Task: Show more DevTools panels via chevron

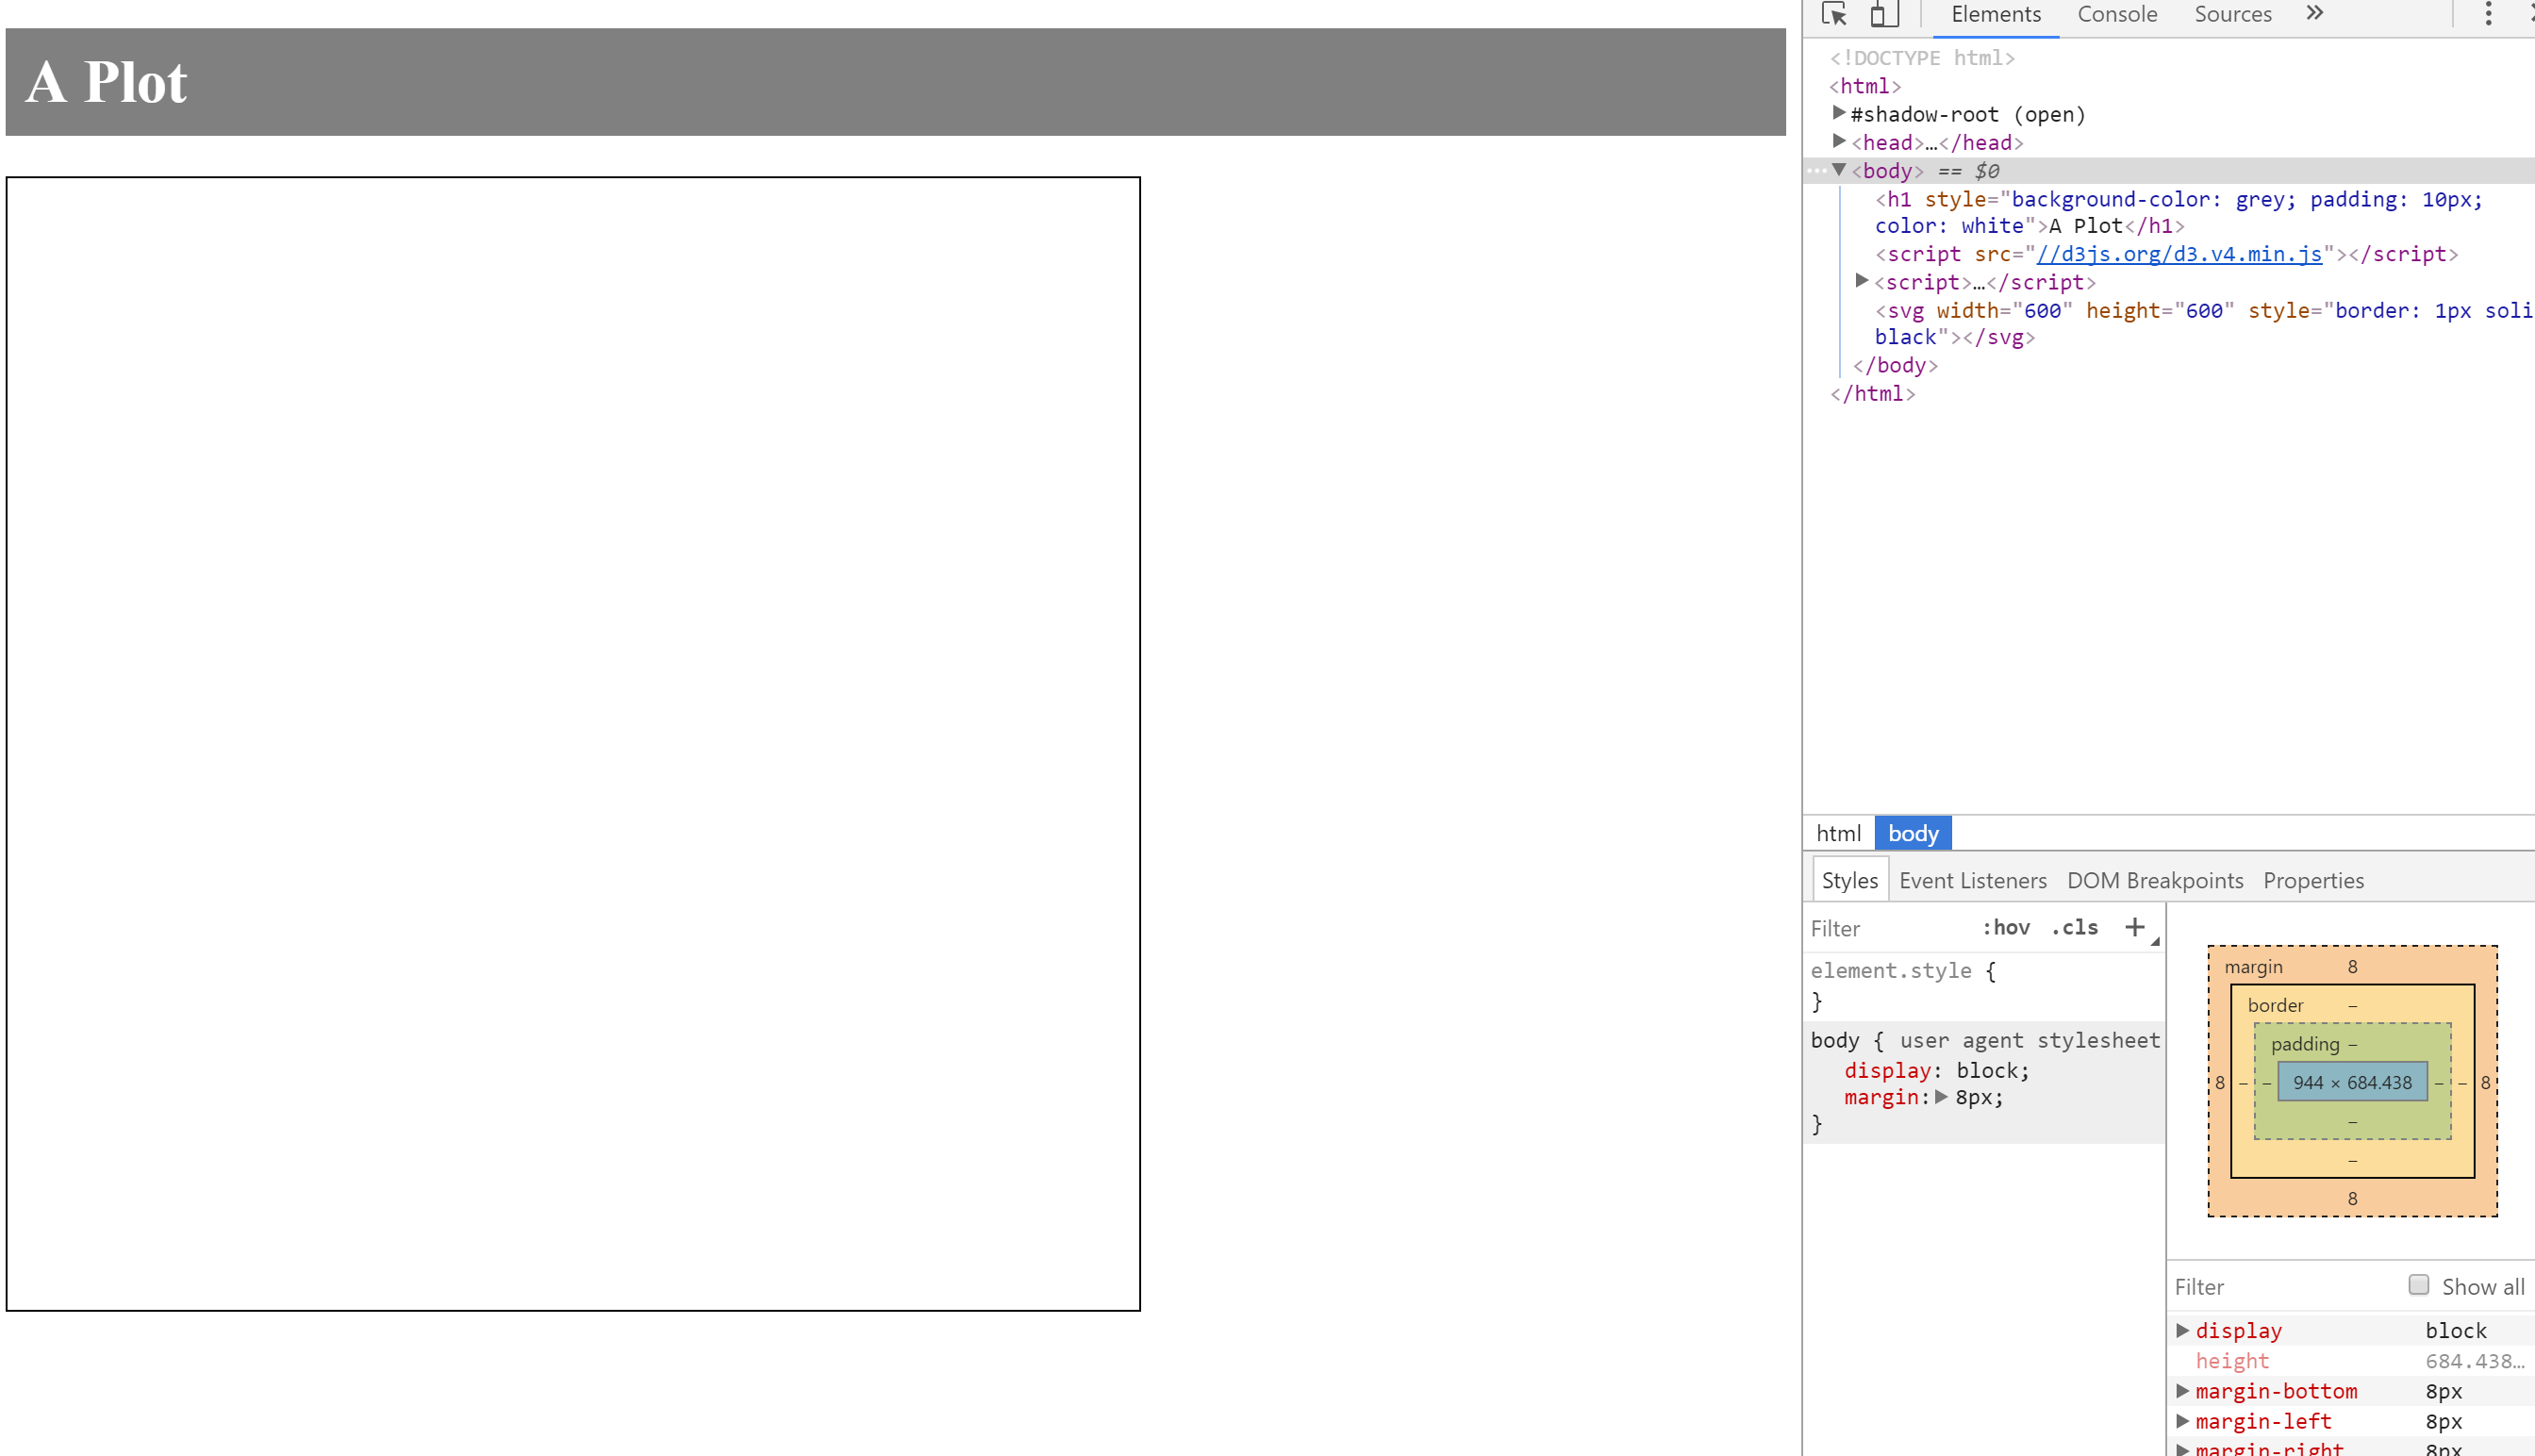Action: pyautogui.click(x=2314, y=14)
